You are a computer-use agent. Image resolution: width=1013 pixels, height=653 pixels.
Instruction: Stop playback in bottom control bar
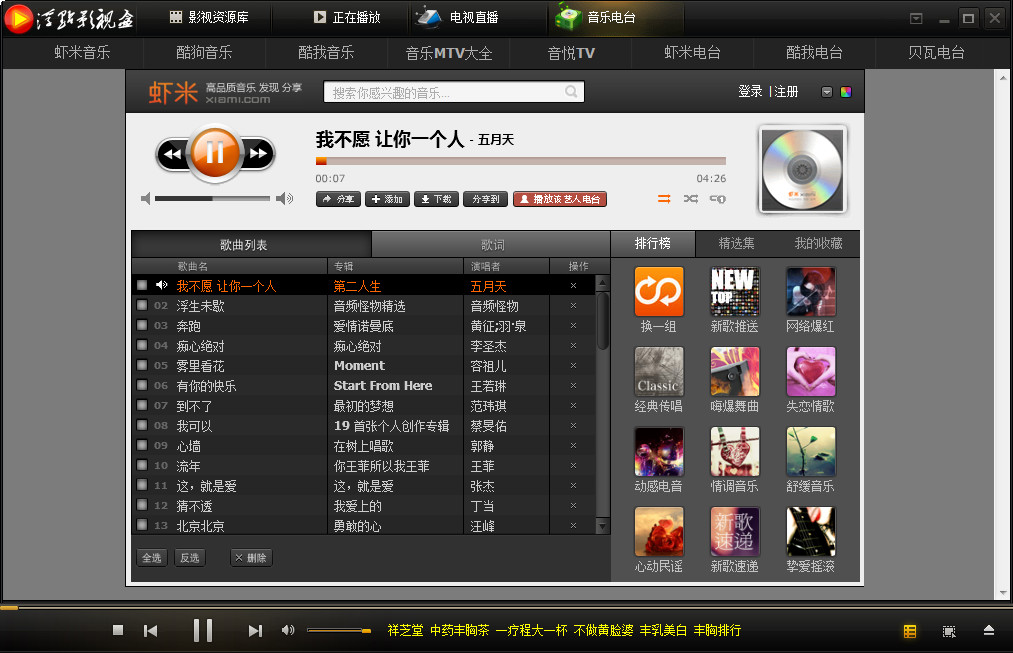coord(118,630)
